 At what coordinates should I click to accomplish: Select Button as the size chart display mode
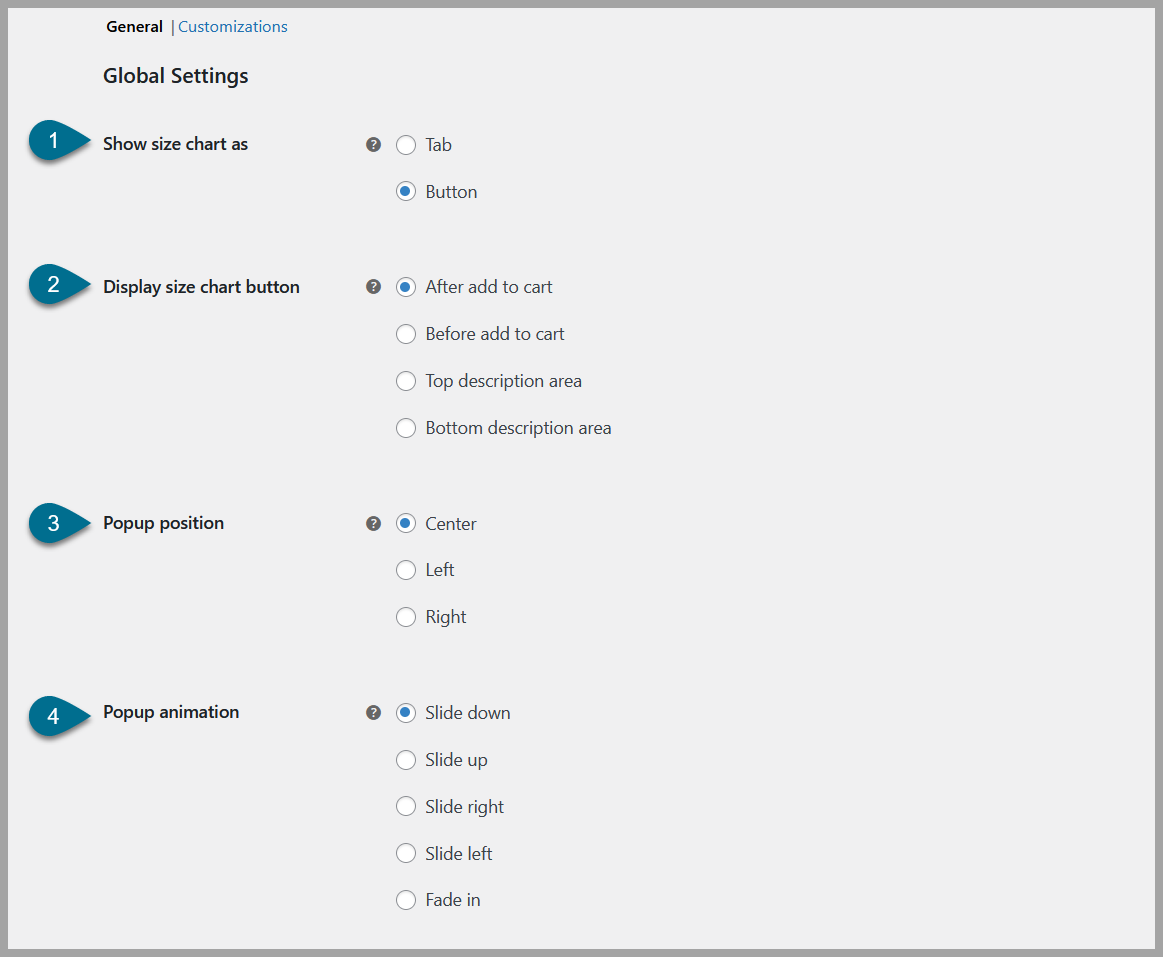point(406,191)
